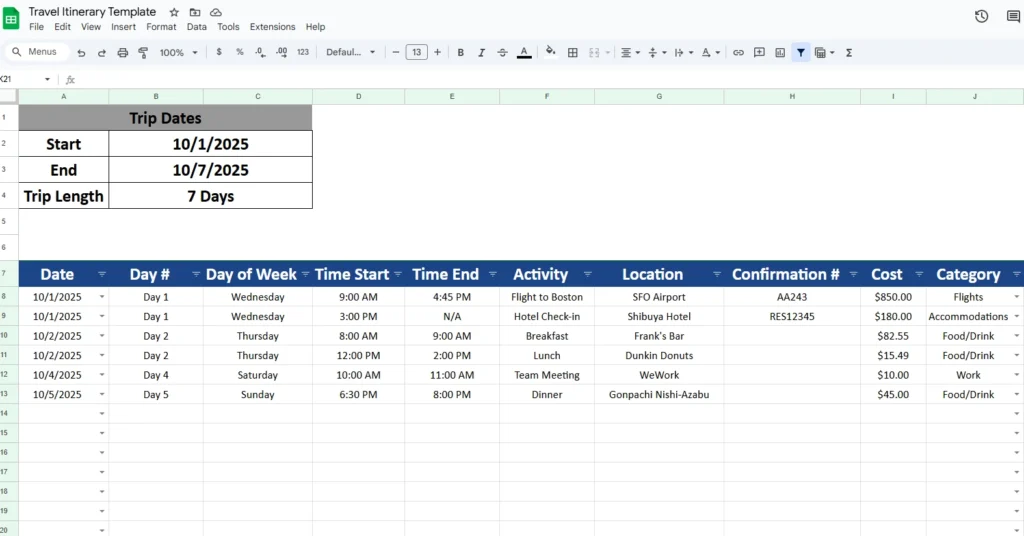Open horizontal align options
This screenshot has height=536, width=1024.
(630, 53)
